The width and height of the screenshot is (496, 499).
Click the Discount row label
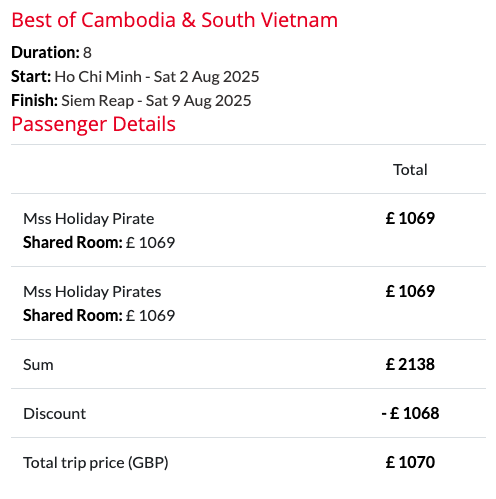click(x=54, y=414)
